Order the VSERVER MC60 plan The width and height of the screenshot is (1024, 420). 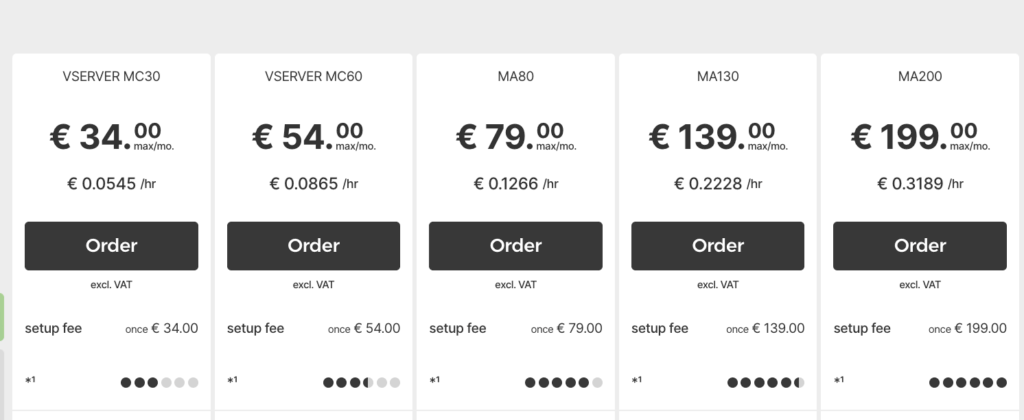(313, 246)
